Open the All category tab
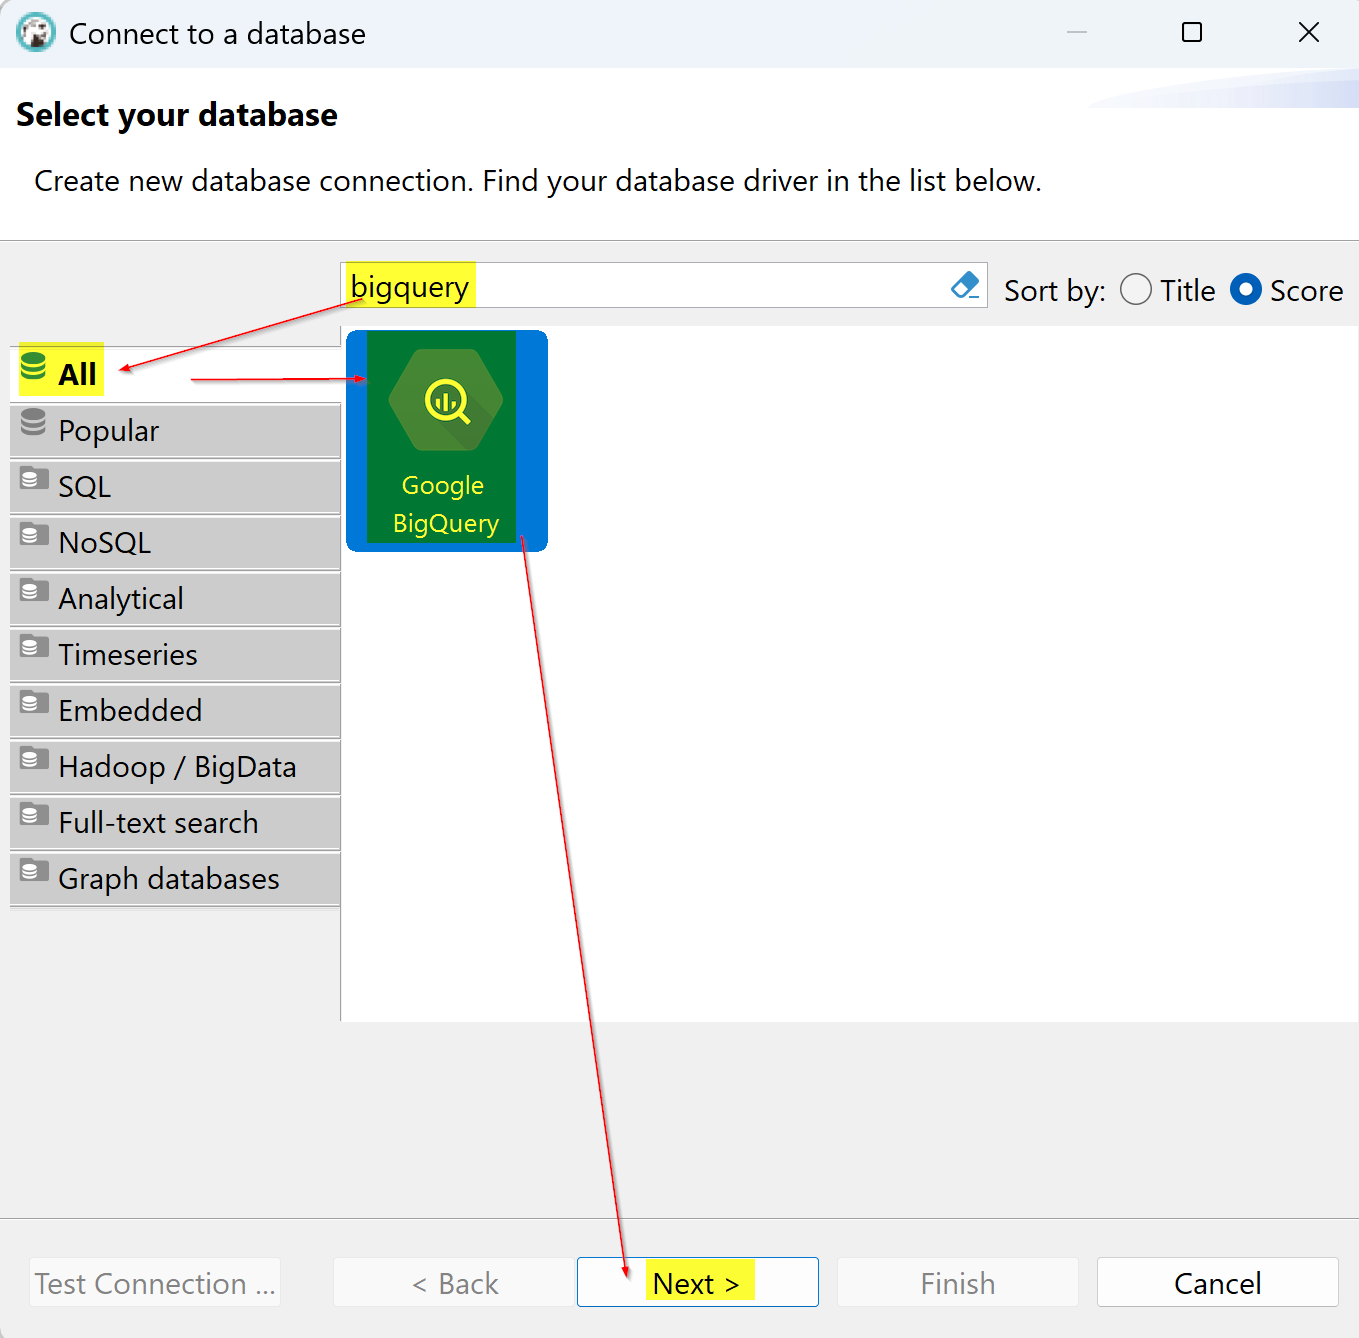Viewport: 1359px width, 1338px height. coord(175,374)
